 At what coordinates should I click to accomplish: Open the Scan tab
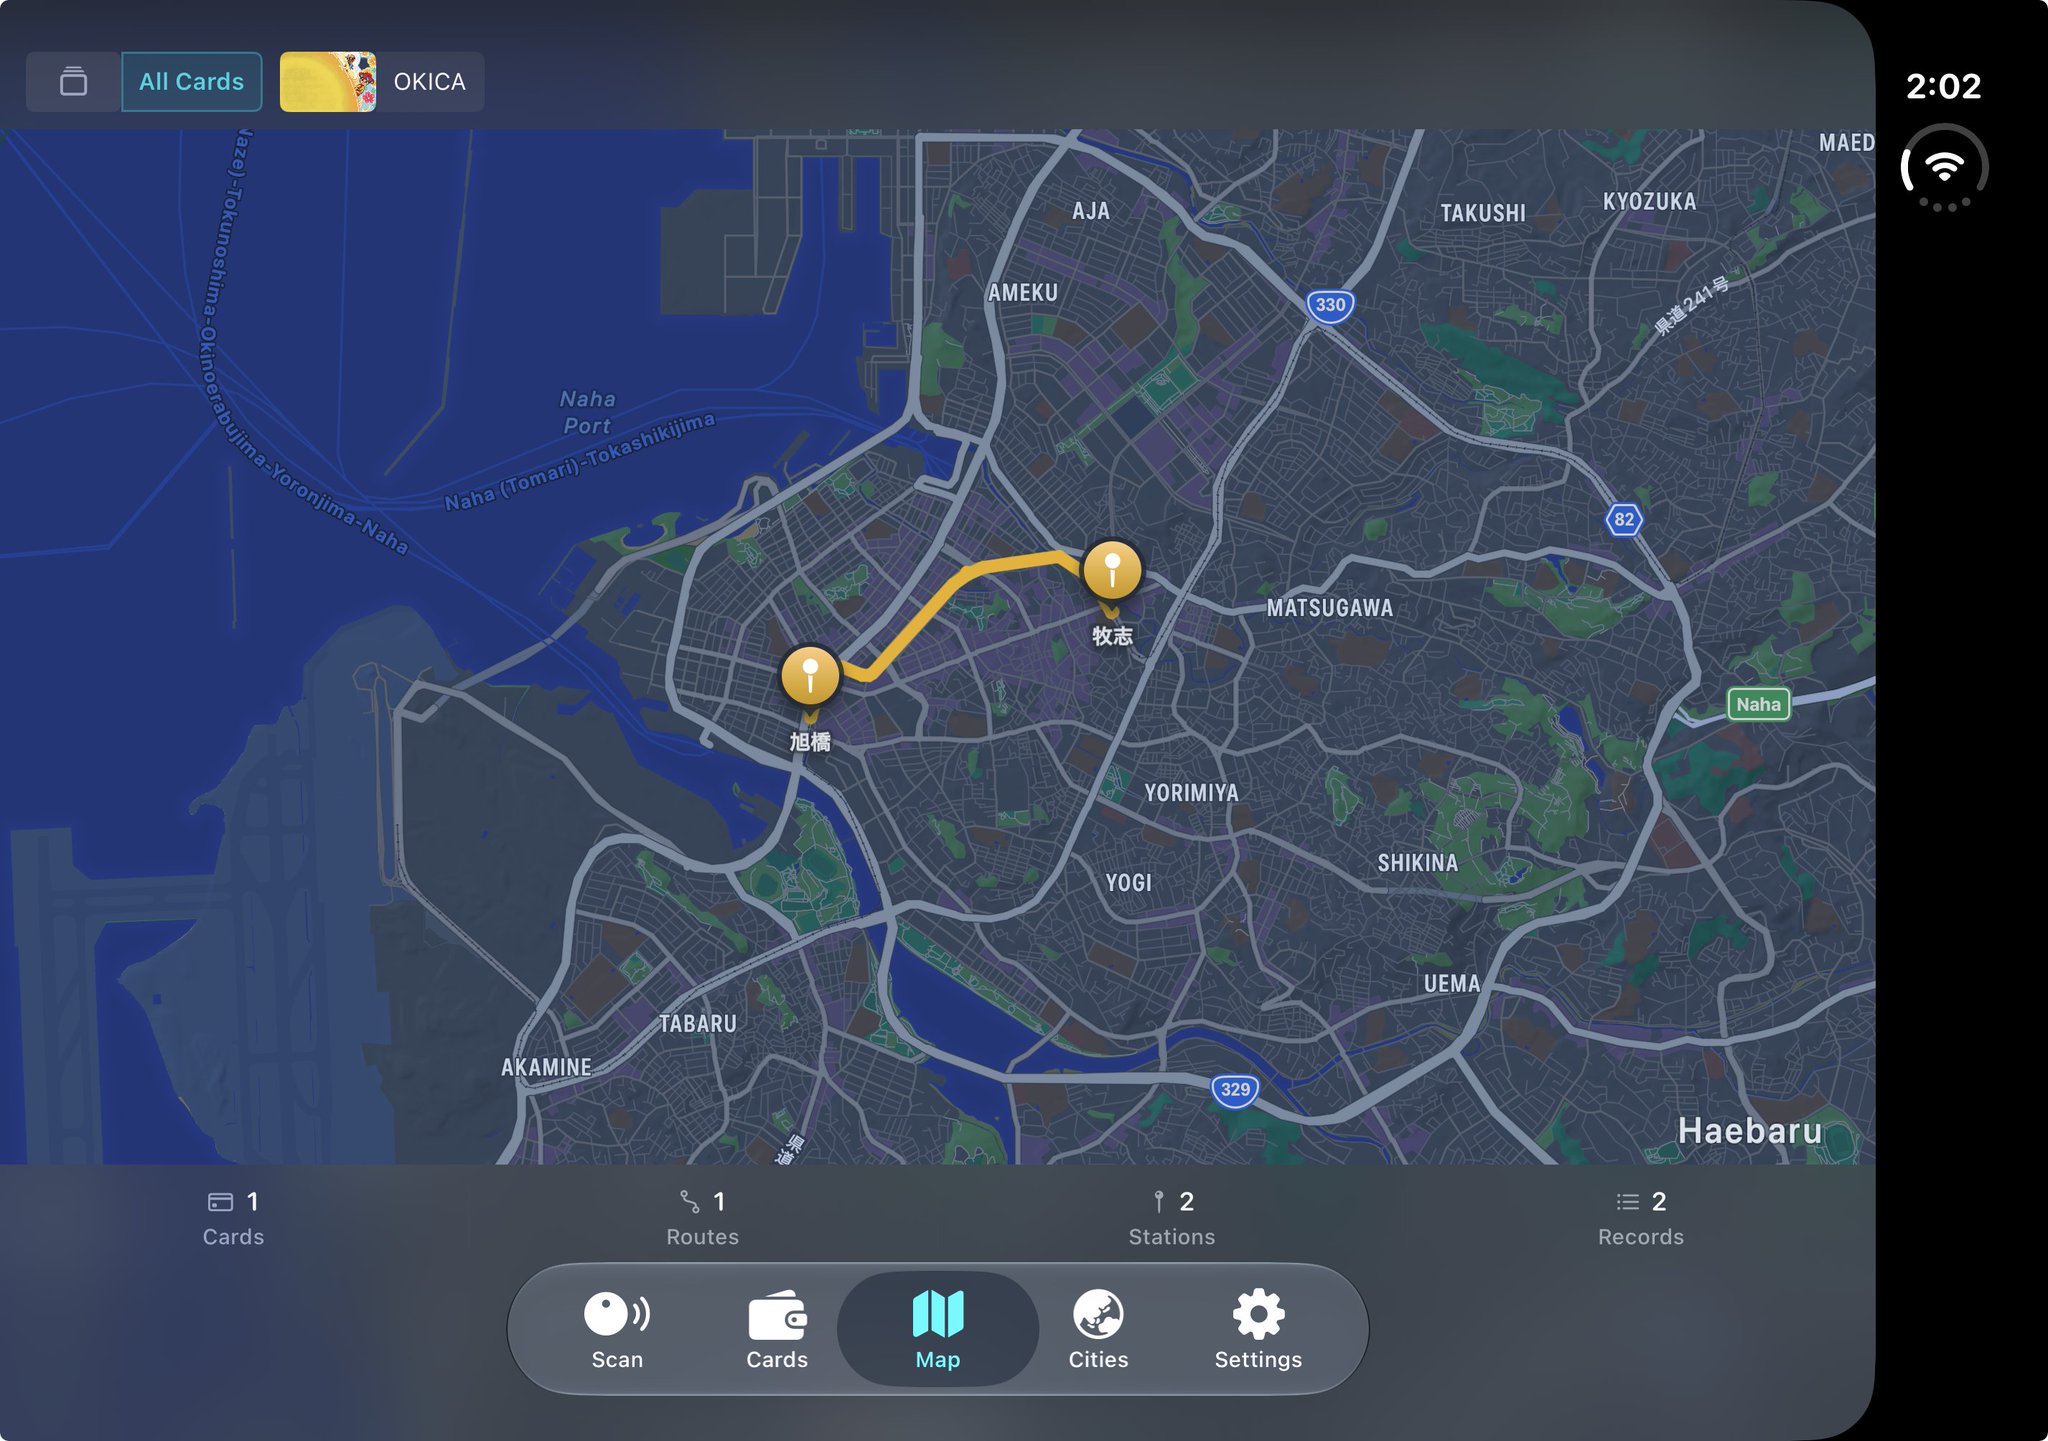tap(617, 1330)
